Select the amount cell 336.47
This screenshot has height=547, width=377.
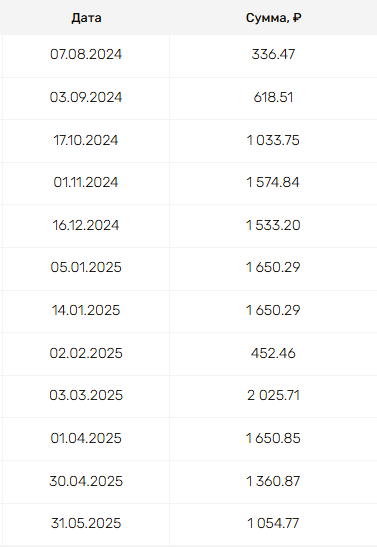tap(273, 54)
